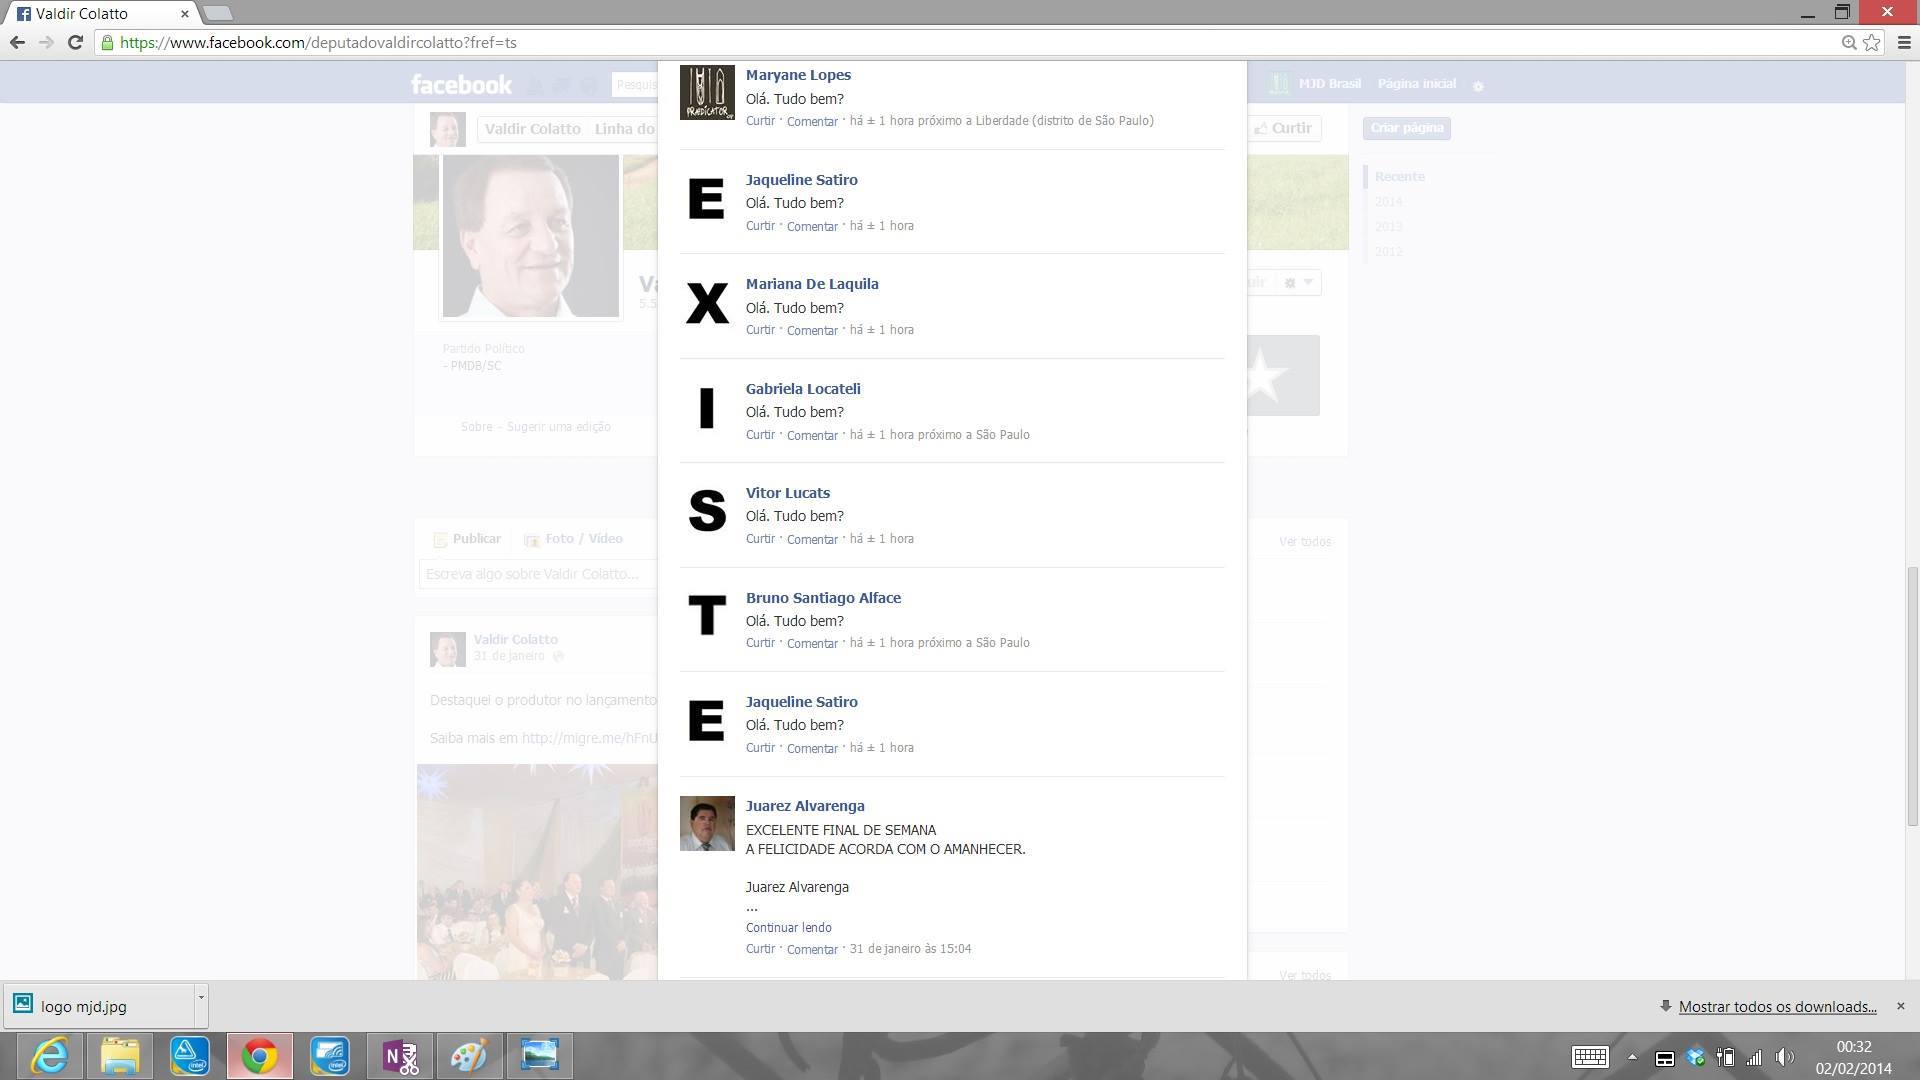Screen dimensions: 1920x1080
Task: Open the on-screen keyboard tray icon
Action: tap(1590, 1057)
